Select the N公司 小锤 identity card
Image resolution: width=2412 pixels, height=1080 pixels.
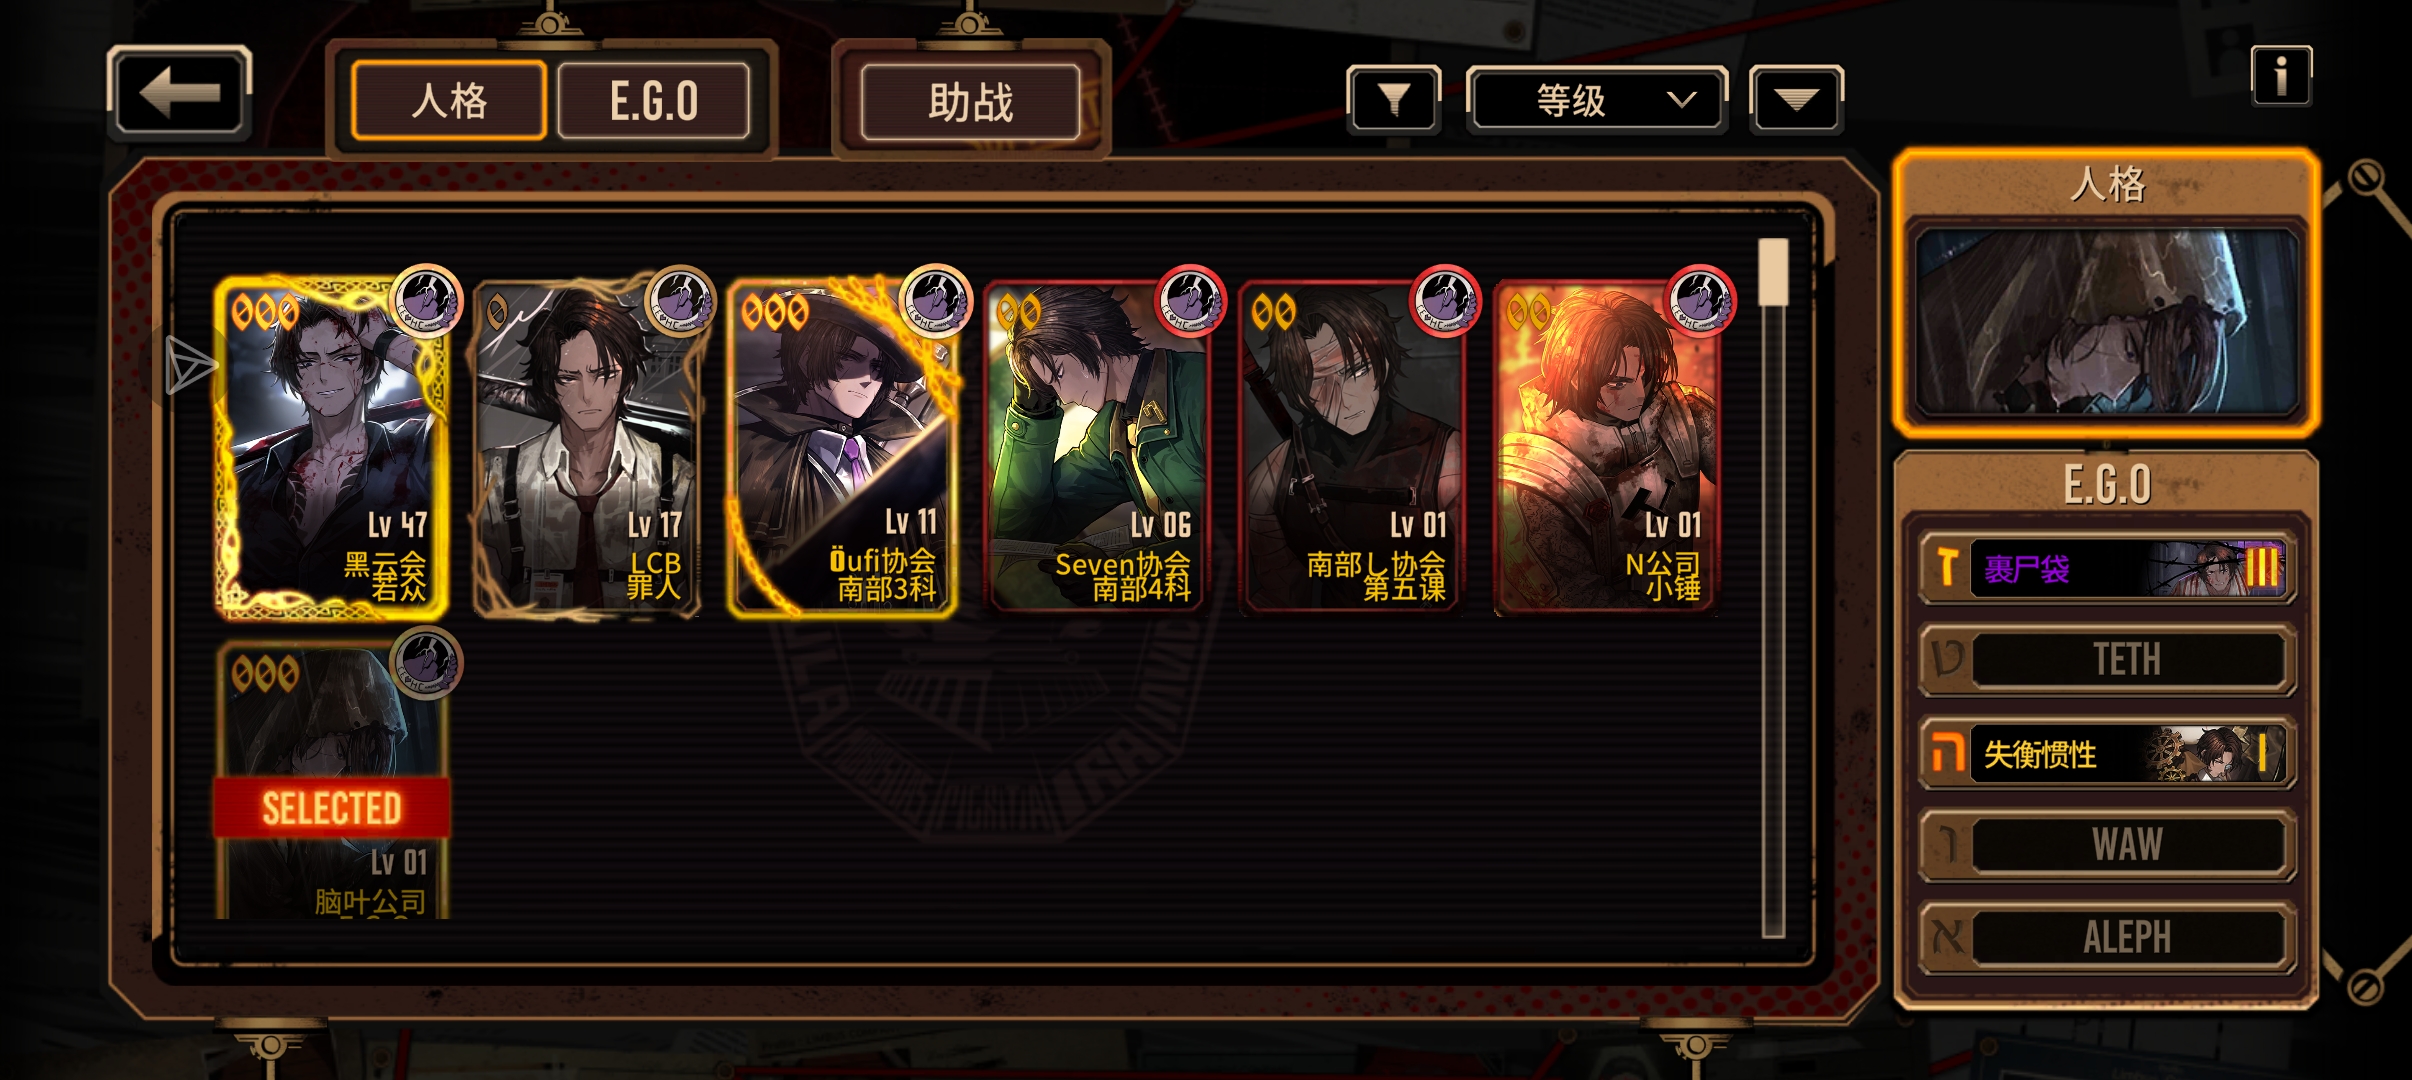[1607, 448]
